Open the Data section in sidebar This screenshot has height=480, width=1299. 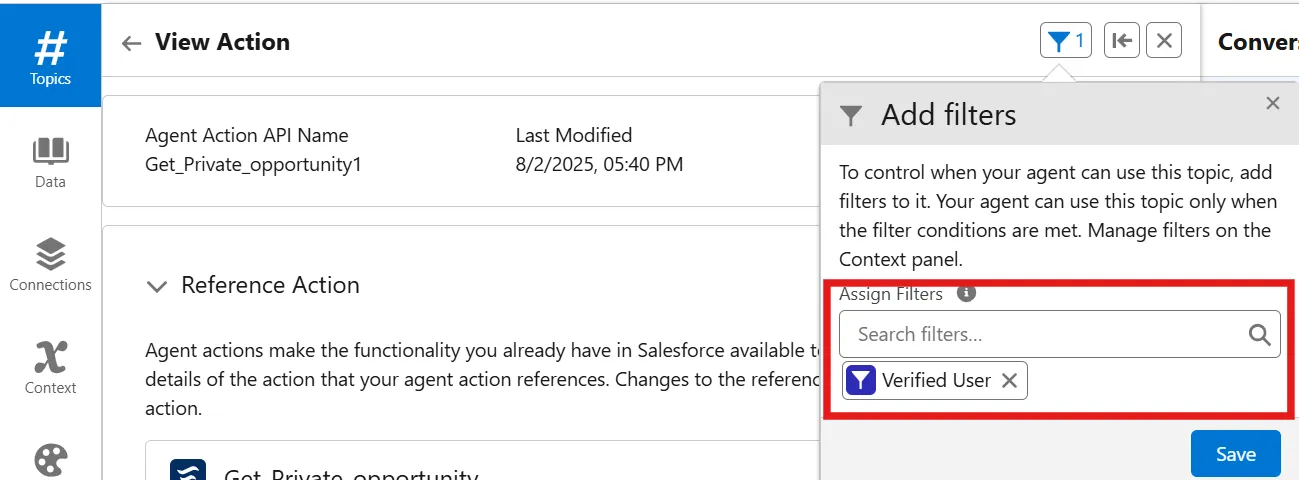(50, 162)
